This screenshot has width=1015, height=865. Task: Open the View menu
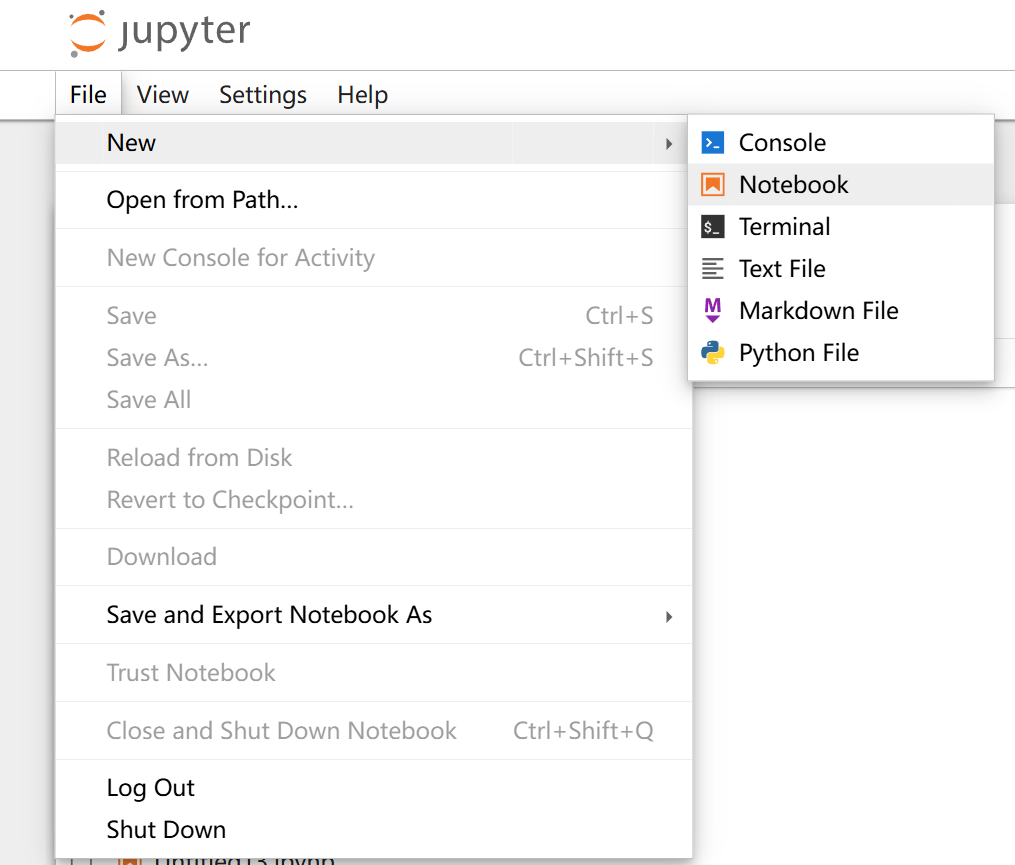point(162,94)
